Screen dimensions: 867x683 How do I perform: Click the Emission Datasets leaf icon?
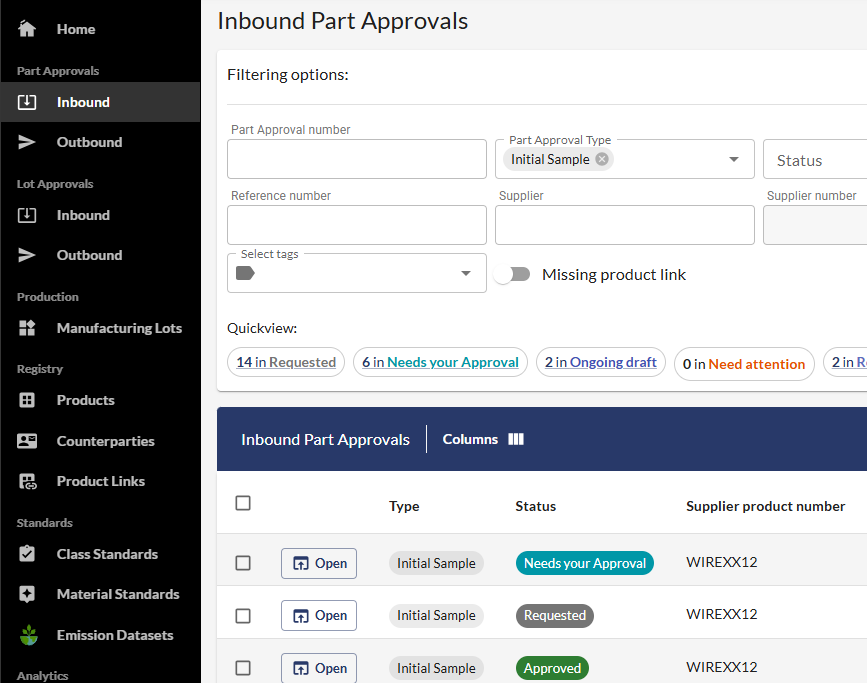[x=27, y=635]
